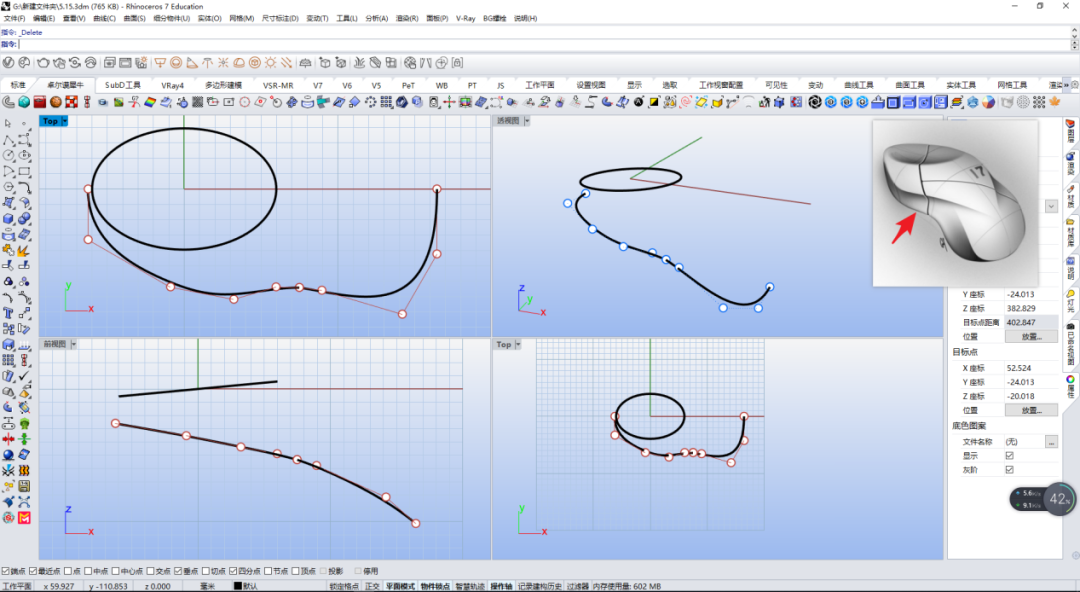Open the 文件(F) menu
1080x592 pixels.
coord(14,19)
